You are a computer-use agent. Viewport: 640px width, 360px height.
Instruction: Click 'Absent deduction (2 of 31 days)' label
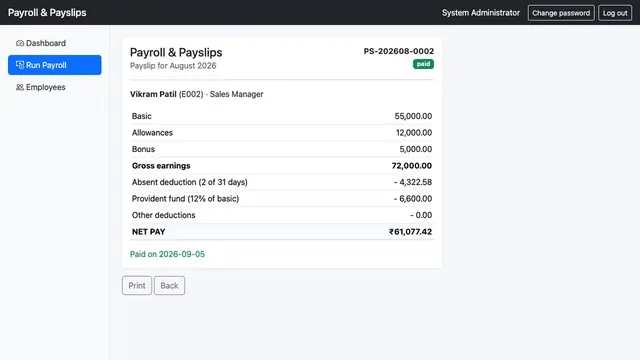point(189,182)
